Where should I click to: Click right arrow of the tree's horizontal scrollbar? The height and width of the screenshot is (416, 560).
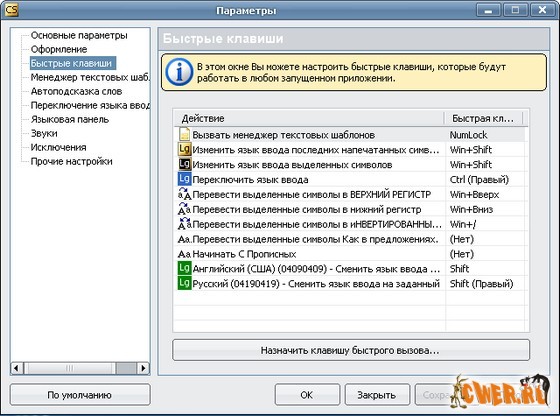coord(143,368)
